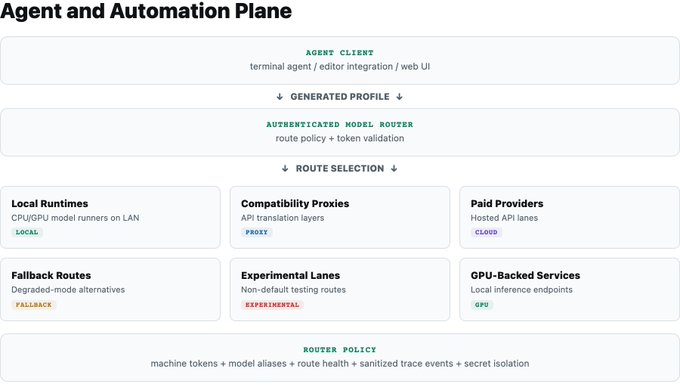Open the Paid Providers card title

(507, 203)
